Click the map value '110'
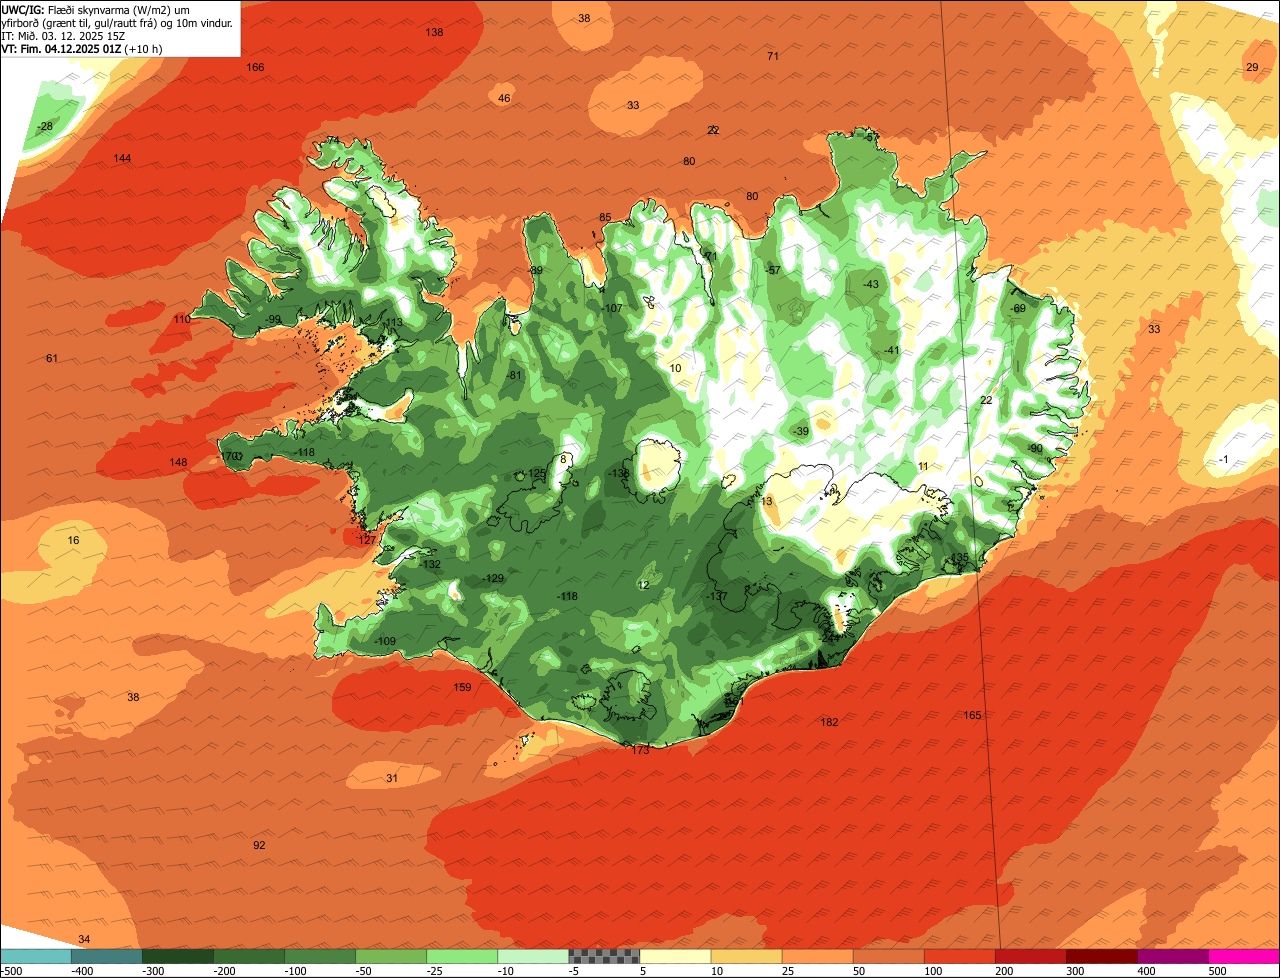Image resolution: width=1280 pixels, height=978 pixels. [x=181, y=319]
